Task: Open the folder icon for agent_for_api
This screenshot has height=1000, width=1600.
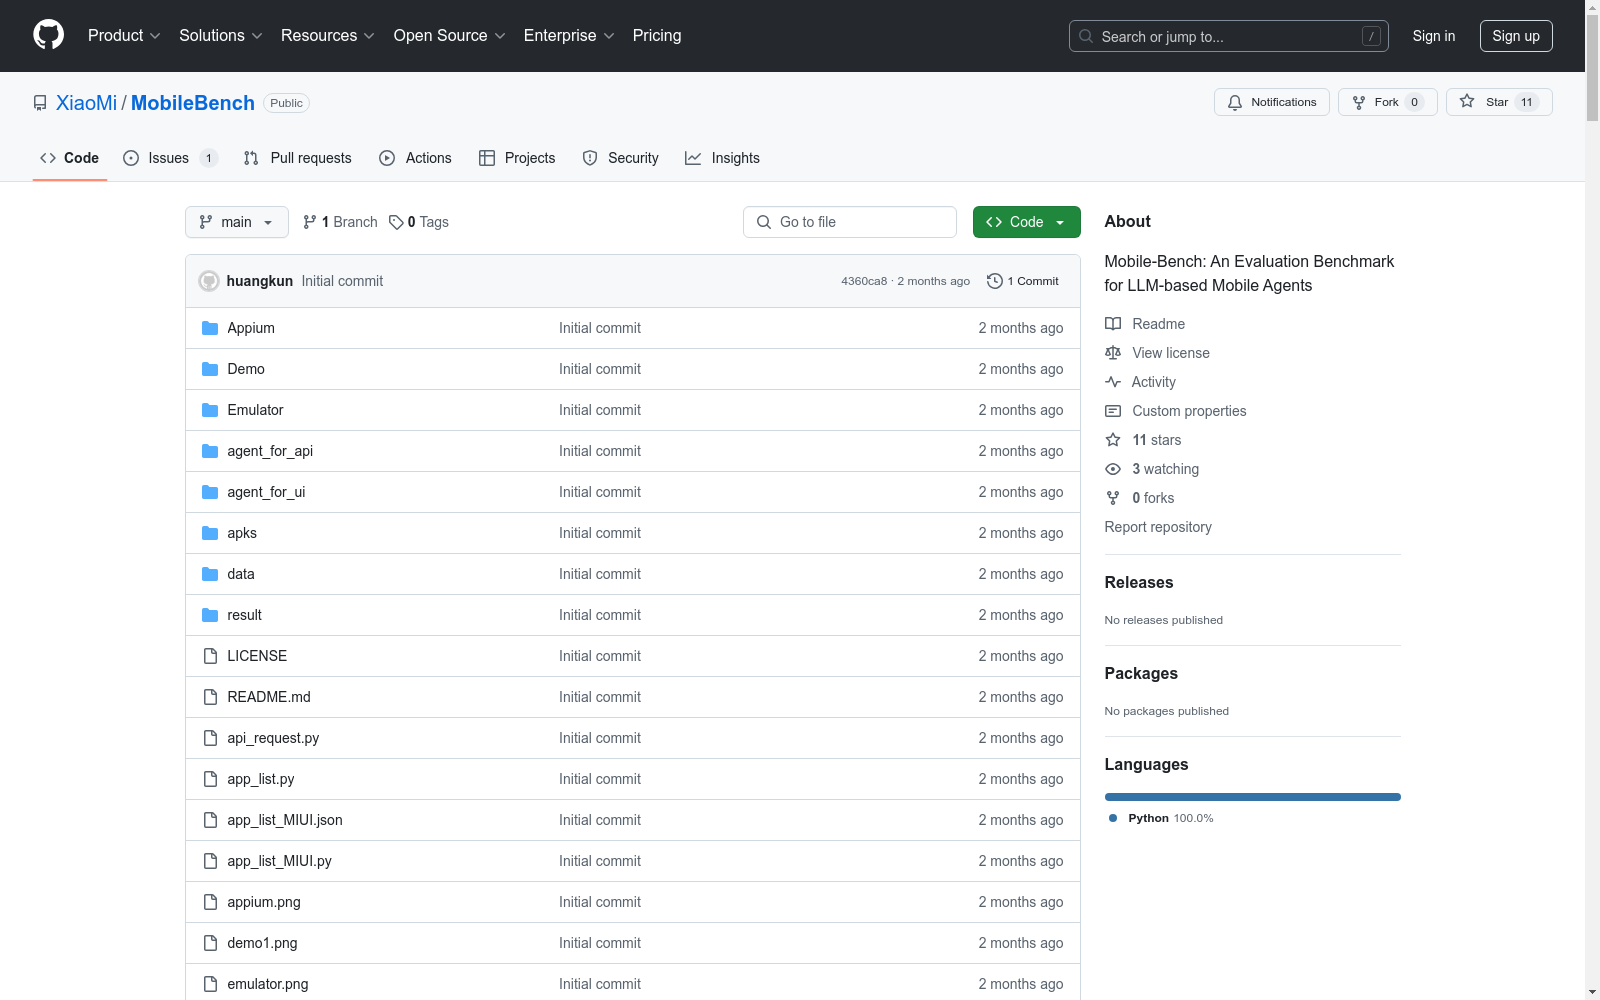Action: pos(210,451)
